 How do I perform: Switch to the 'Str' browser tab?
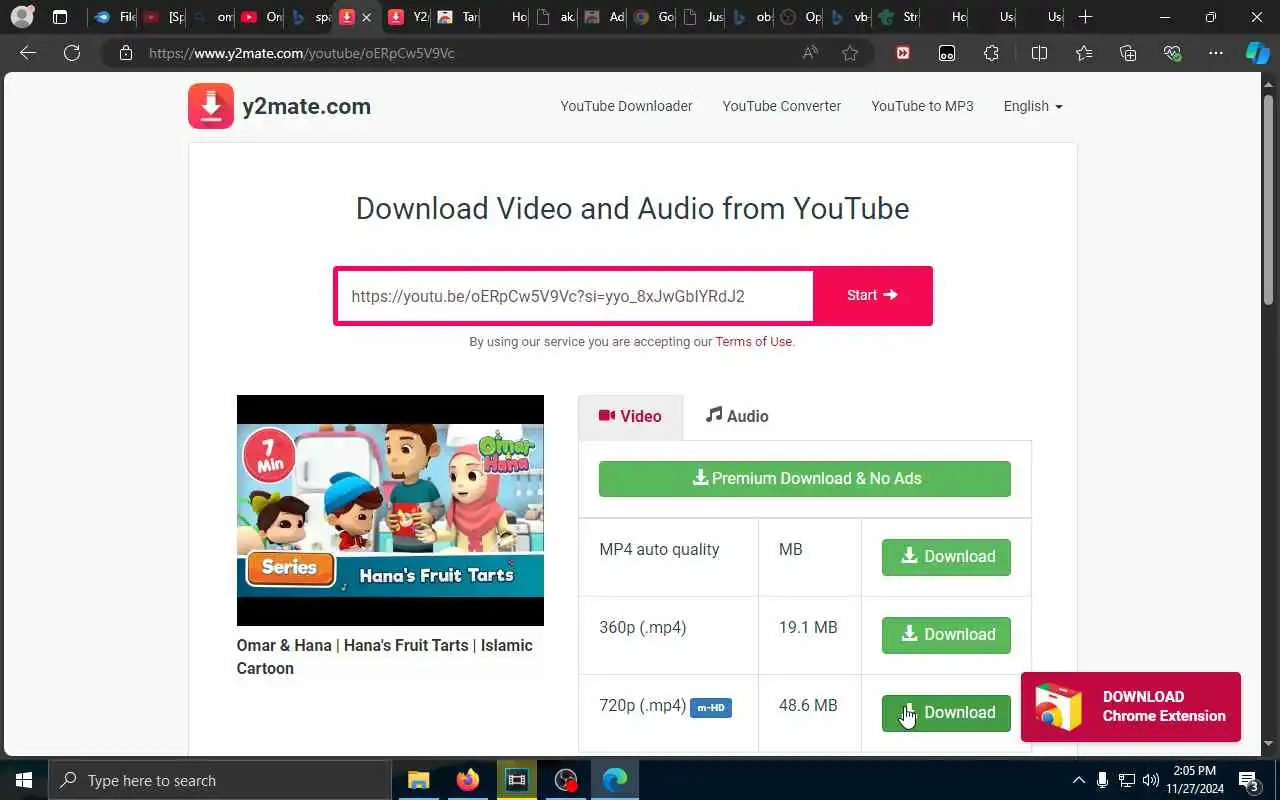[898, 17]
